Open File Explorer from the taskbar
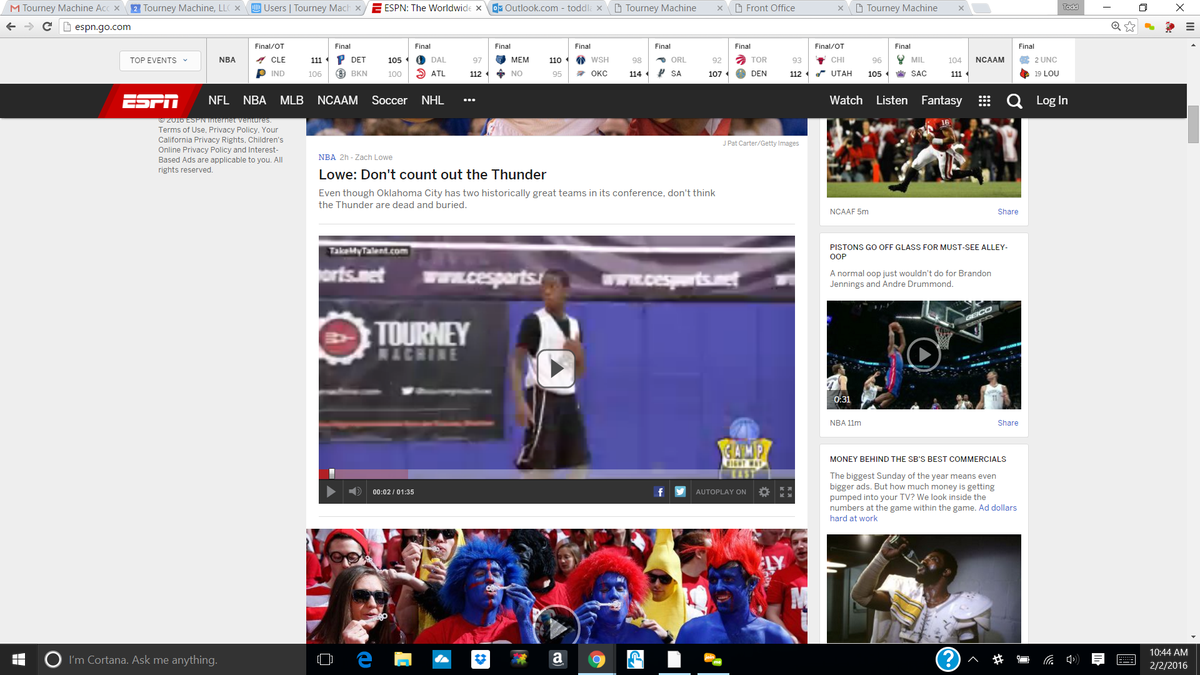The width and height of the screenshot is (1200, 675). tap(403, 660)
